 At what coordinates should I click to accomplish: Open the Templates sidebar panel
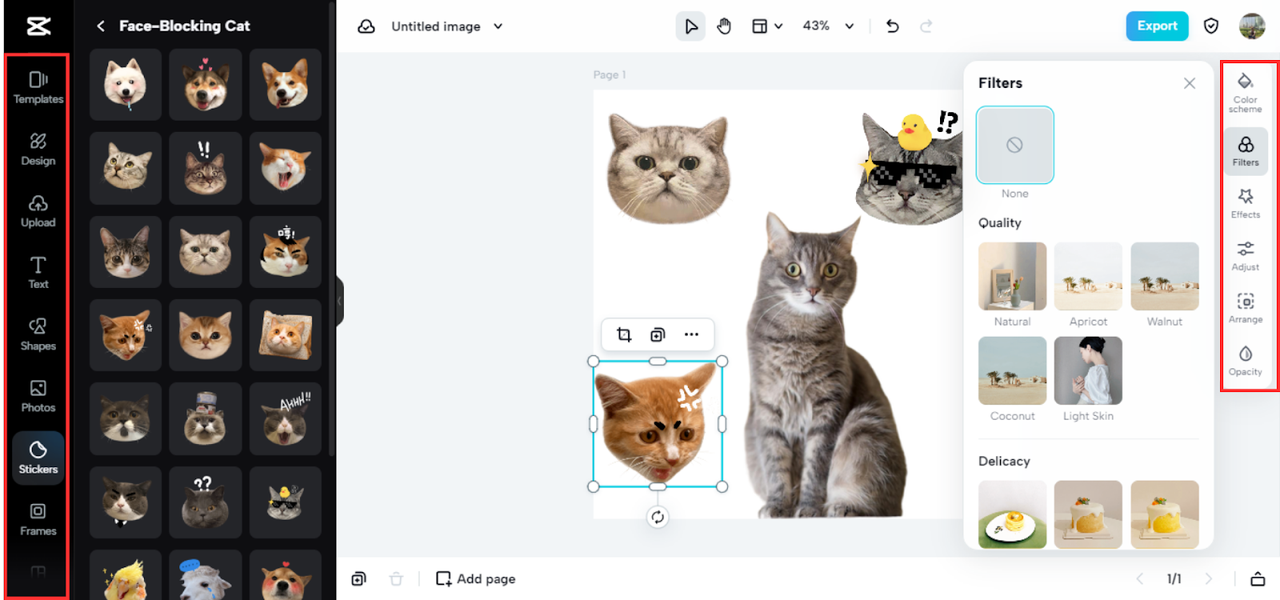38,87
